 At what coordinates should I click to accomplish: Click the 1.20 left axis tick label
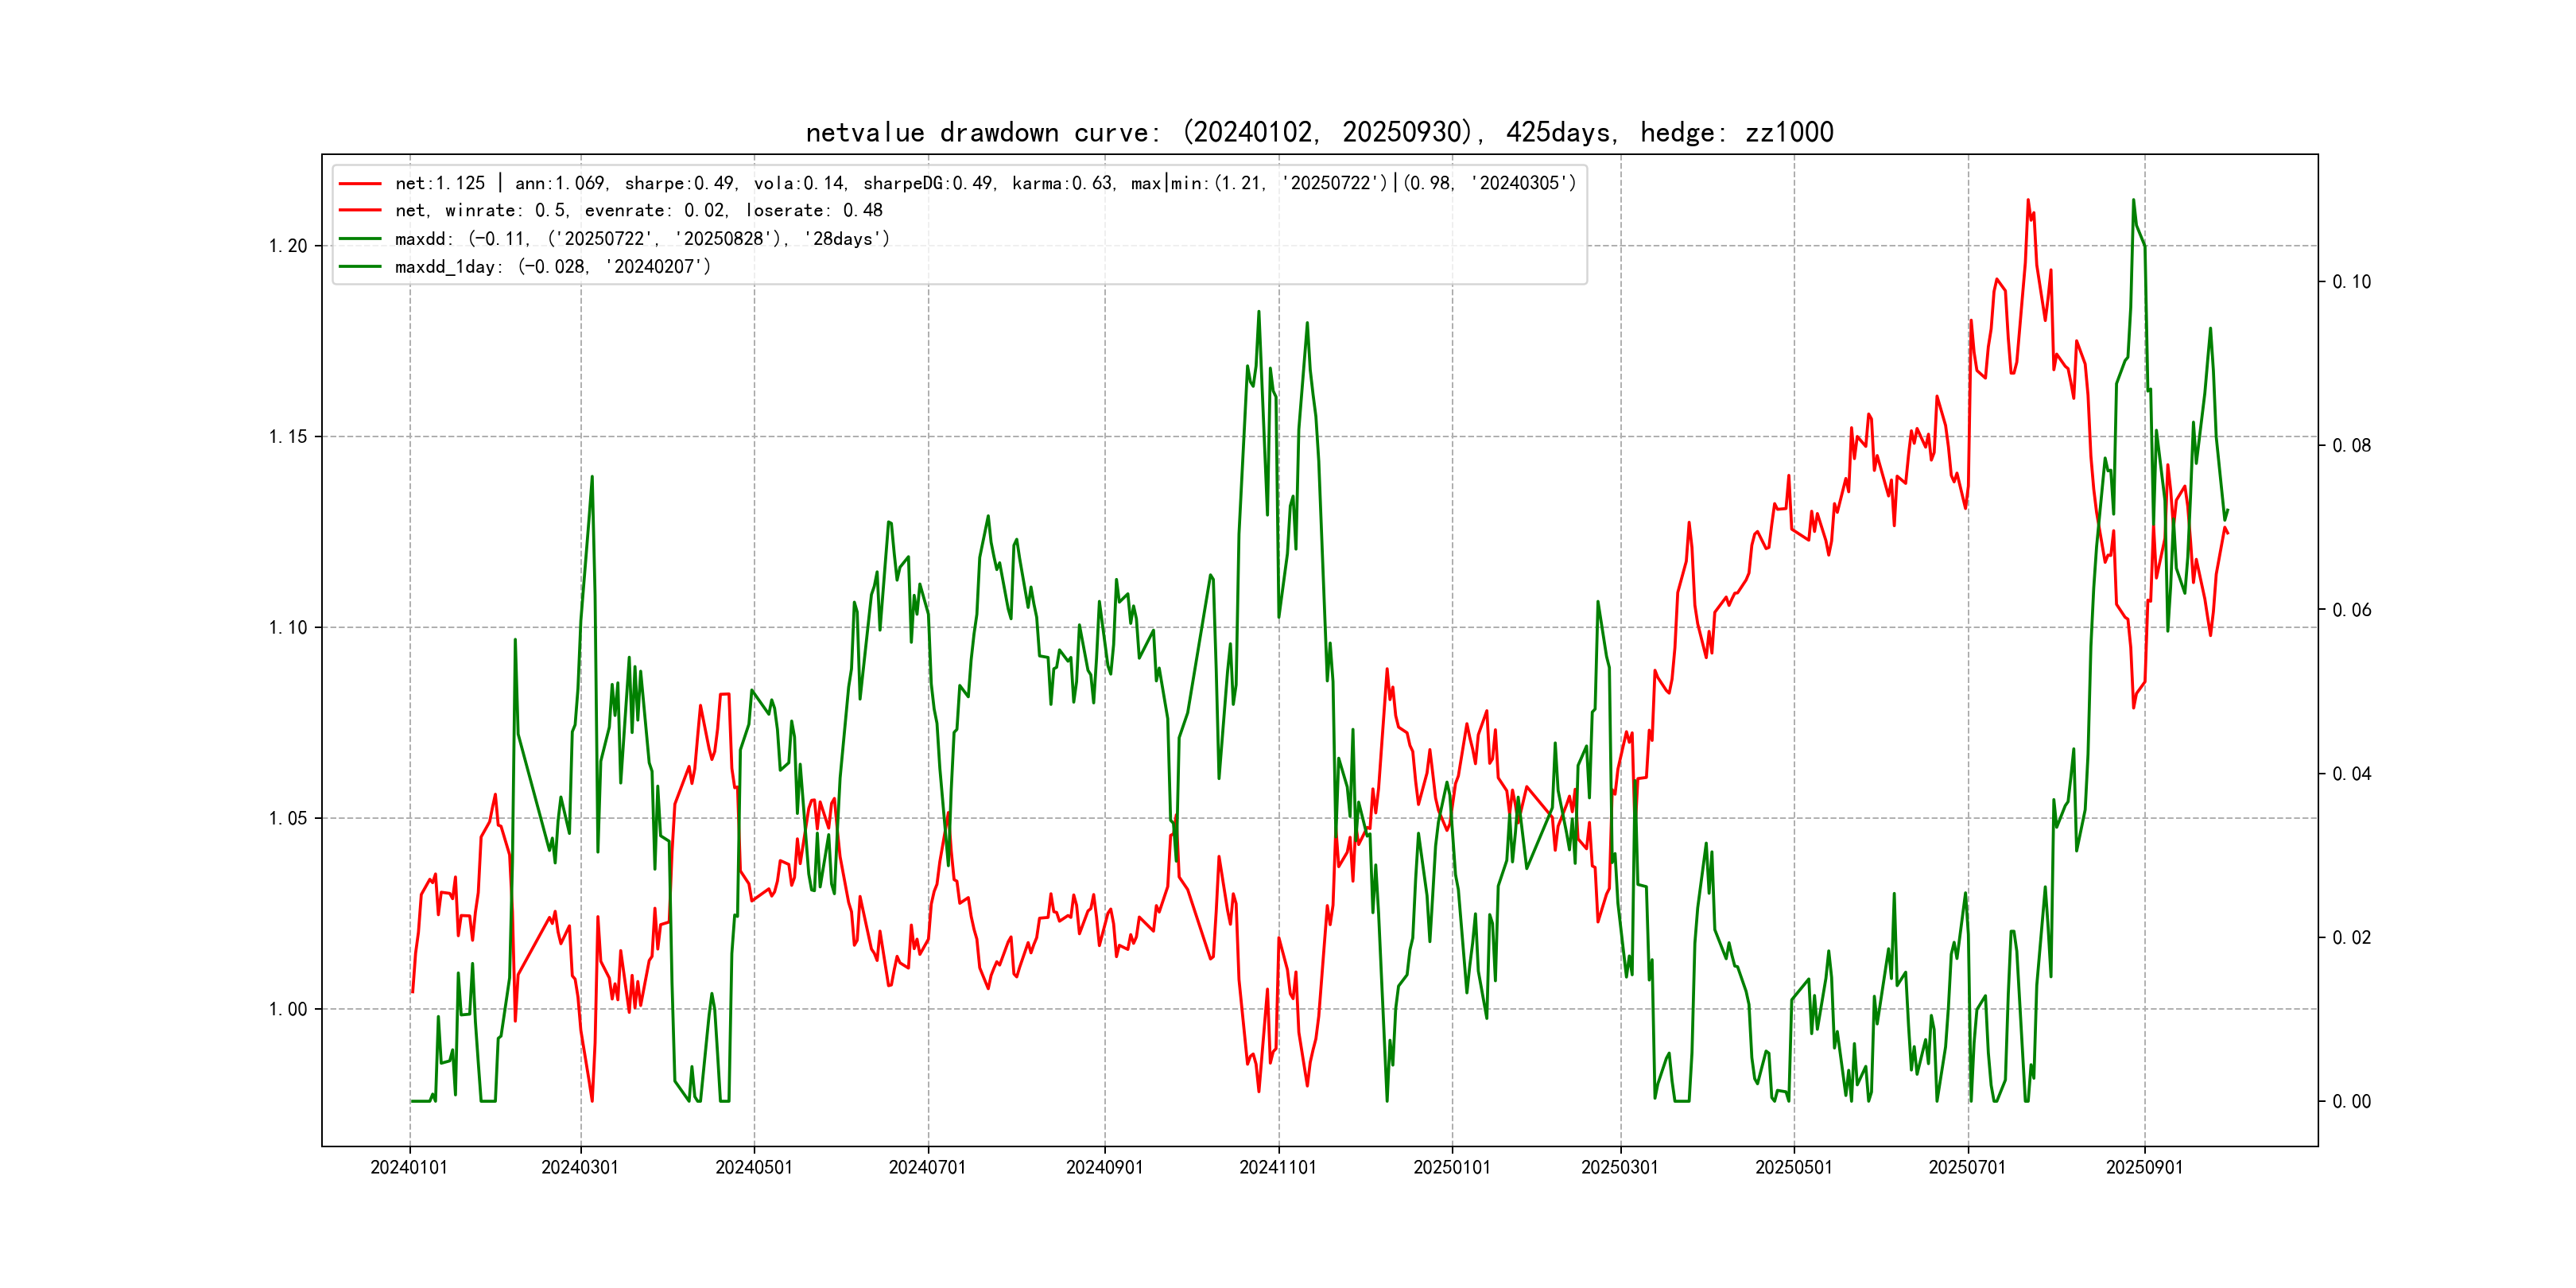pyautogui.click(x=288, y=246)
